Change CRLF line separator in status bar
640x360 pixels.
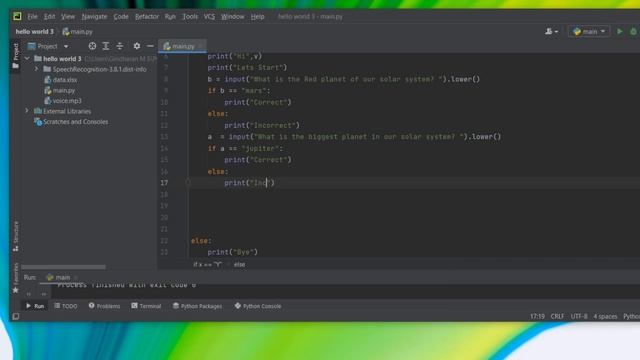pos(557,316)
